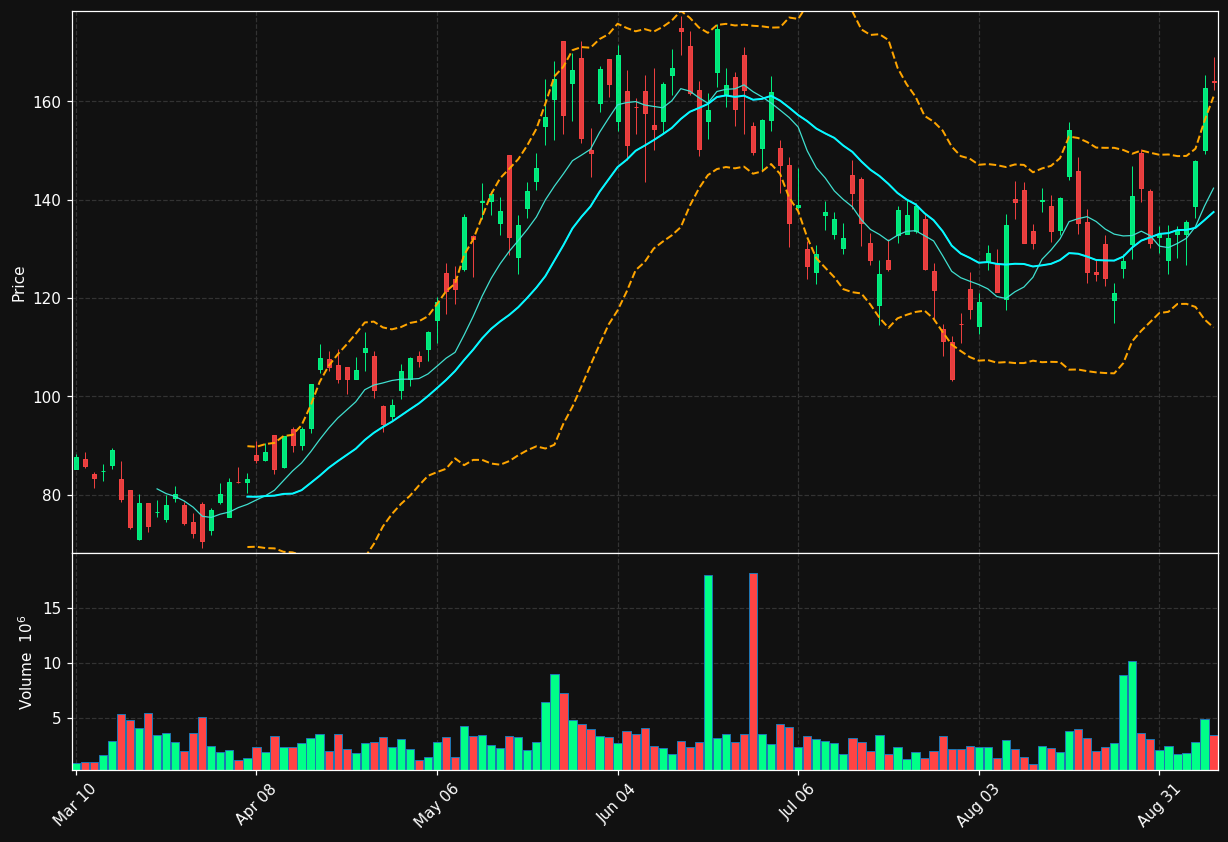The height and width of the screenshot is (842, 1228).
Task: Click the 5 volume tick label
Action: 57,718
